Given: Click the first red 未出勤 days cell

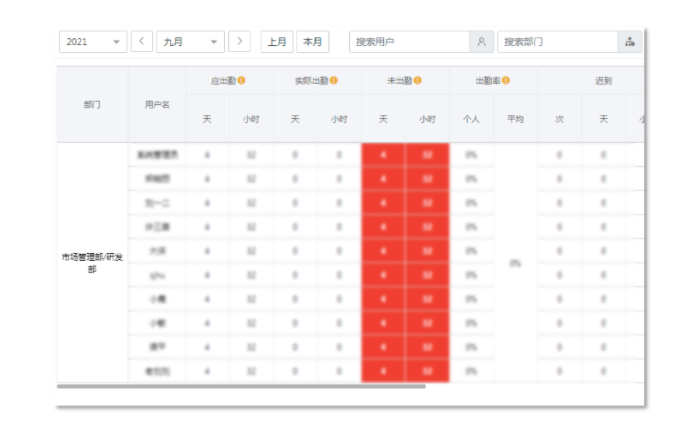Looking at the screenshot, I should coord(383,155).
